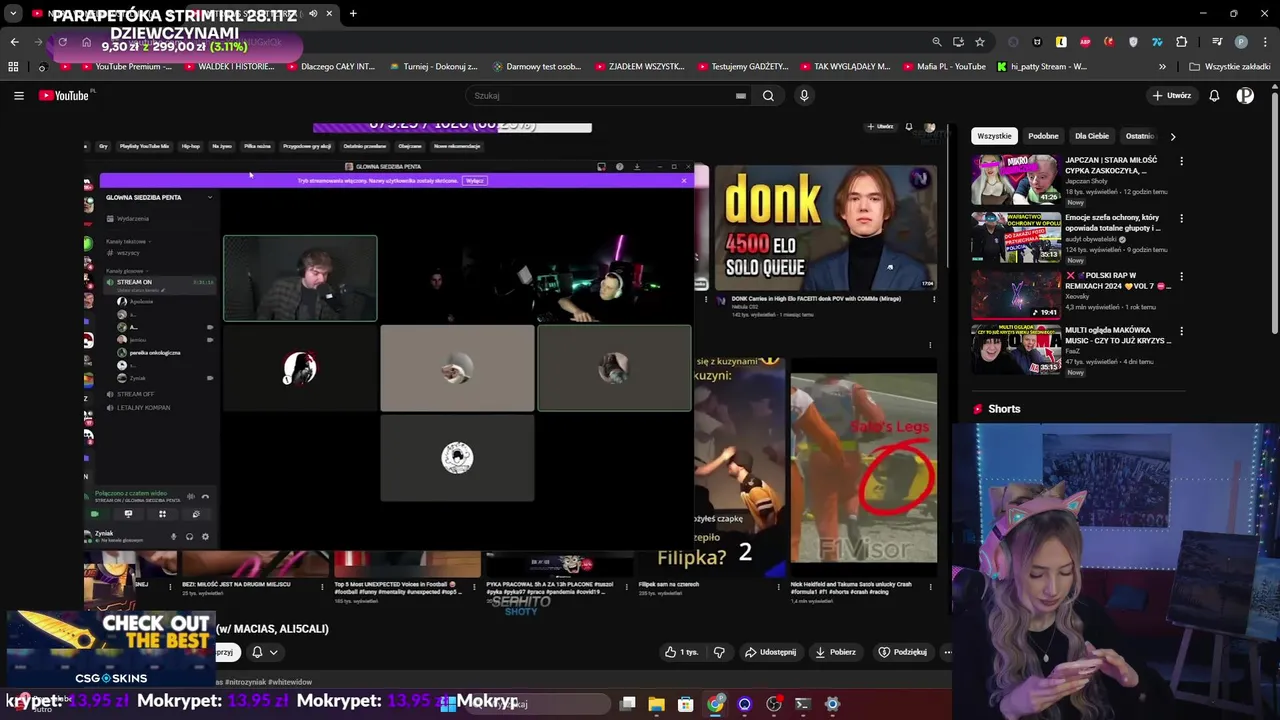Click the Chrome icon in the taskbar
The width and height of the screenshot is (1280, 720).
click(715, 704)
